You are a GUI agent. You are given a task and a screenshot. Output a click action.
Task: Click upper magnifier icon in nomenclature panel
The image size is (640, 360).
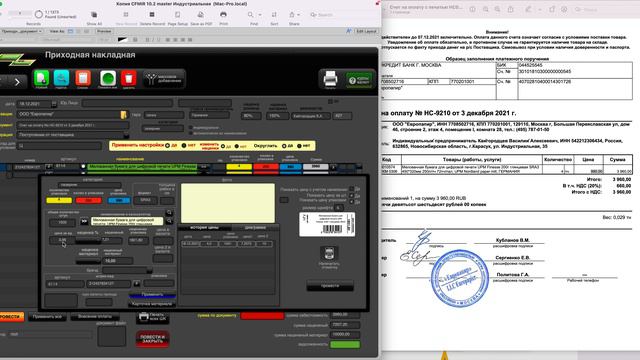coord(169,213)
